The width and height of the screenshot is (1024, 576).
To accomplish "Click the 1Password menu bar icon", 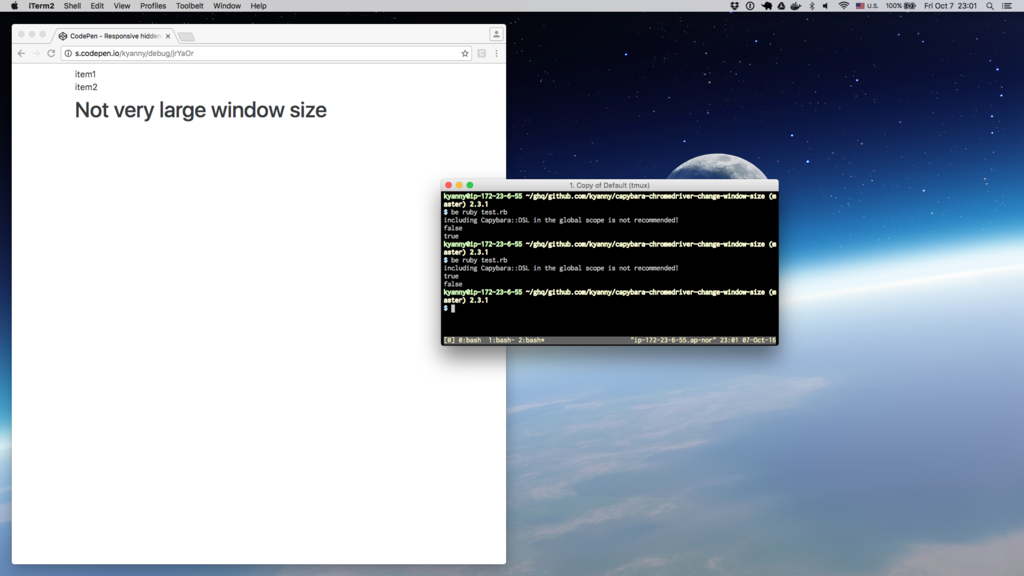I will click(750, 6).
